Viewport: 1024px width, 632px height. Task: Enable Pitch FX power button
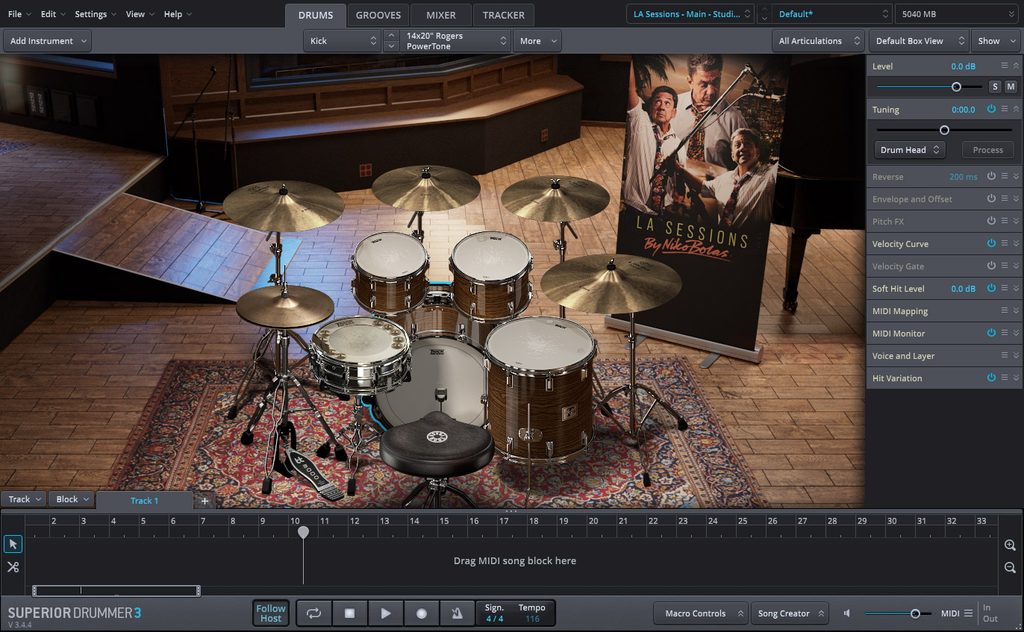coord(991,221)
